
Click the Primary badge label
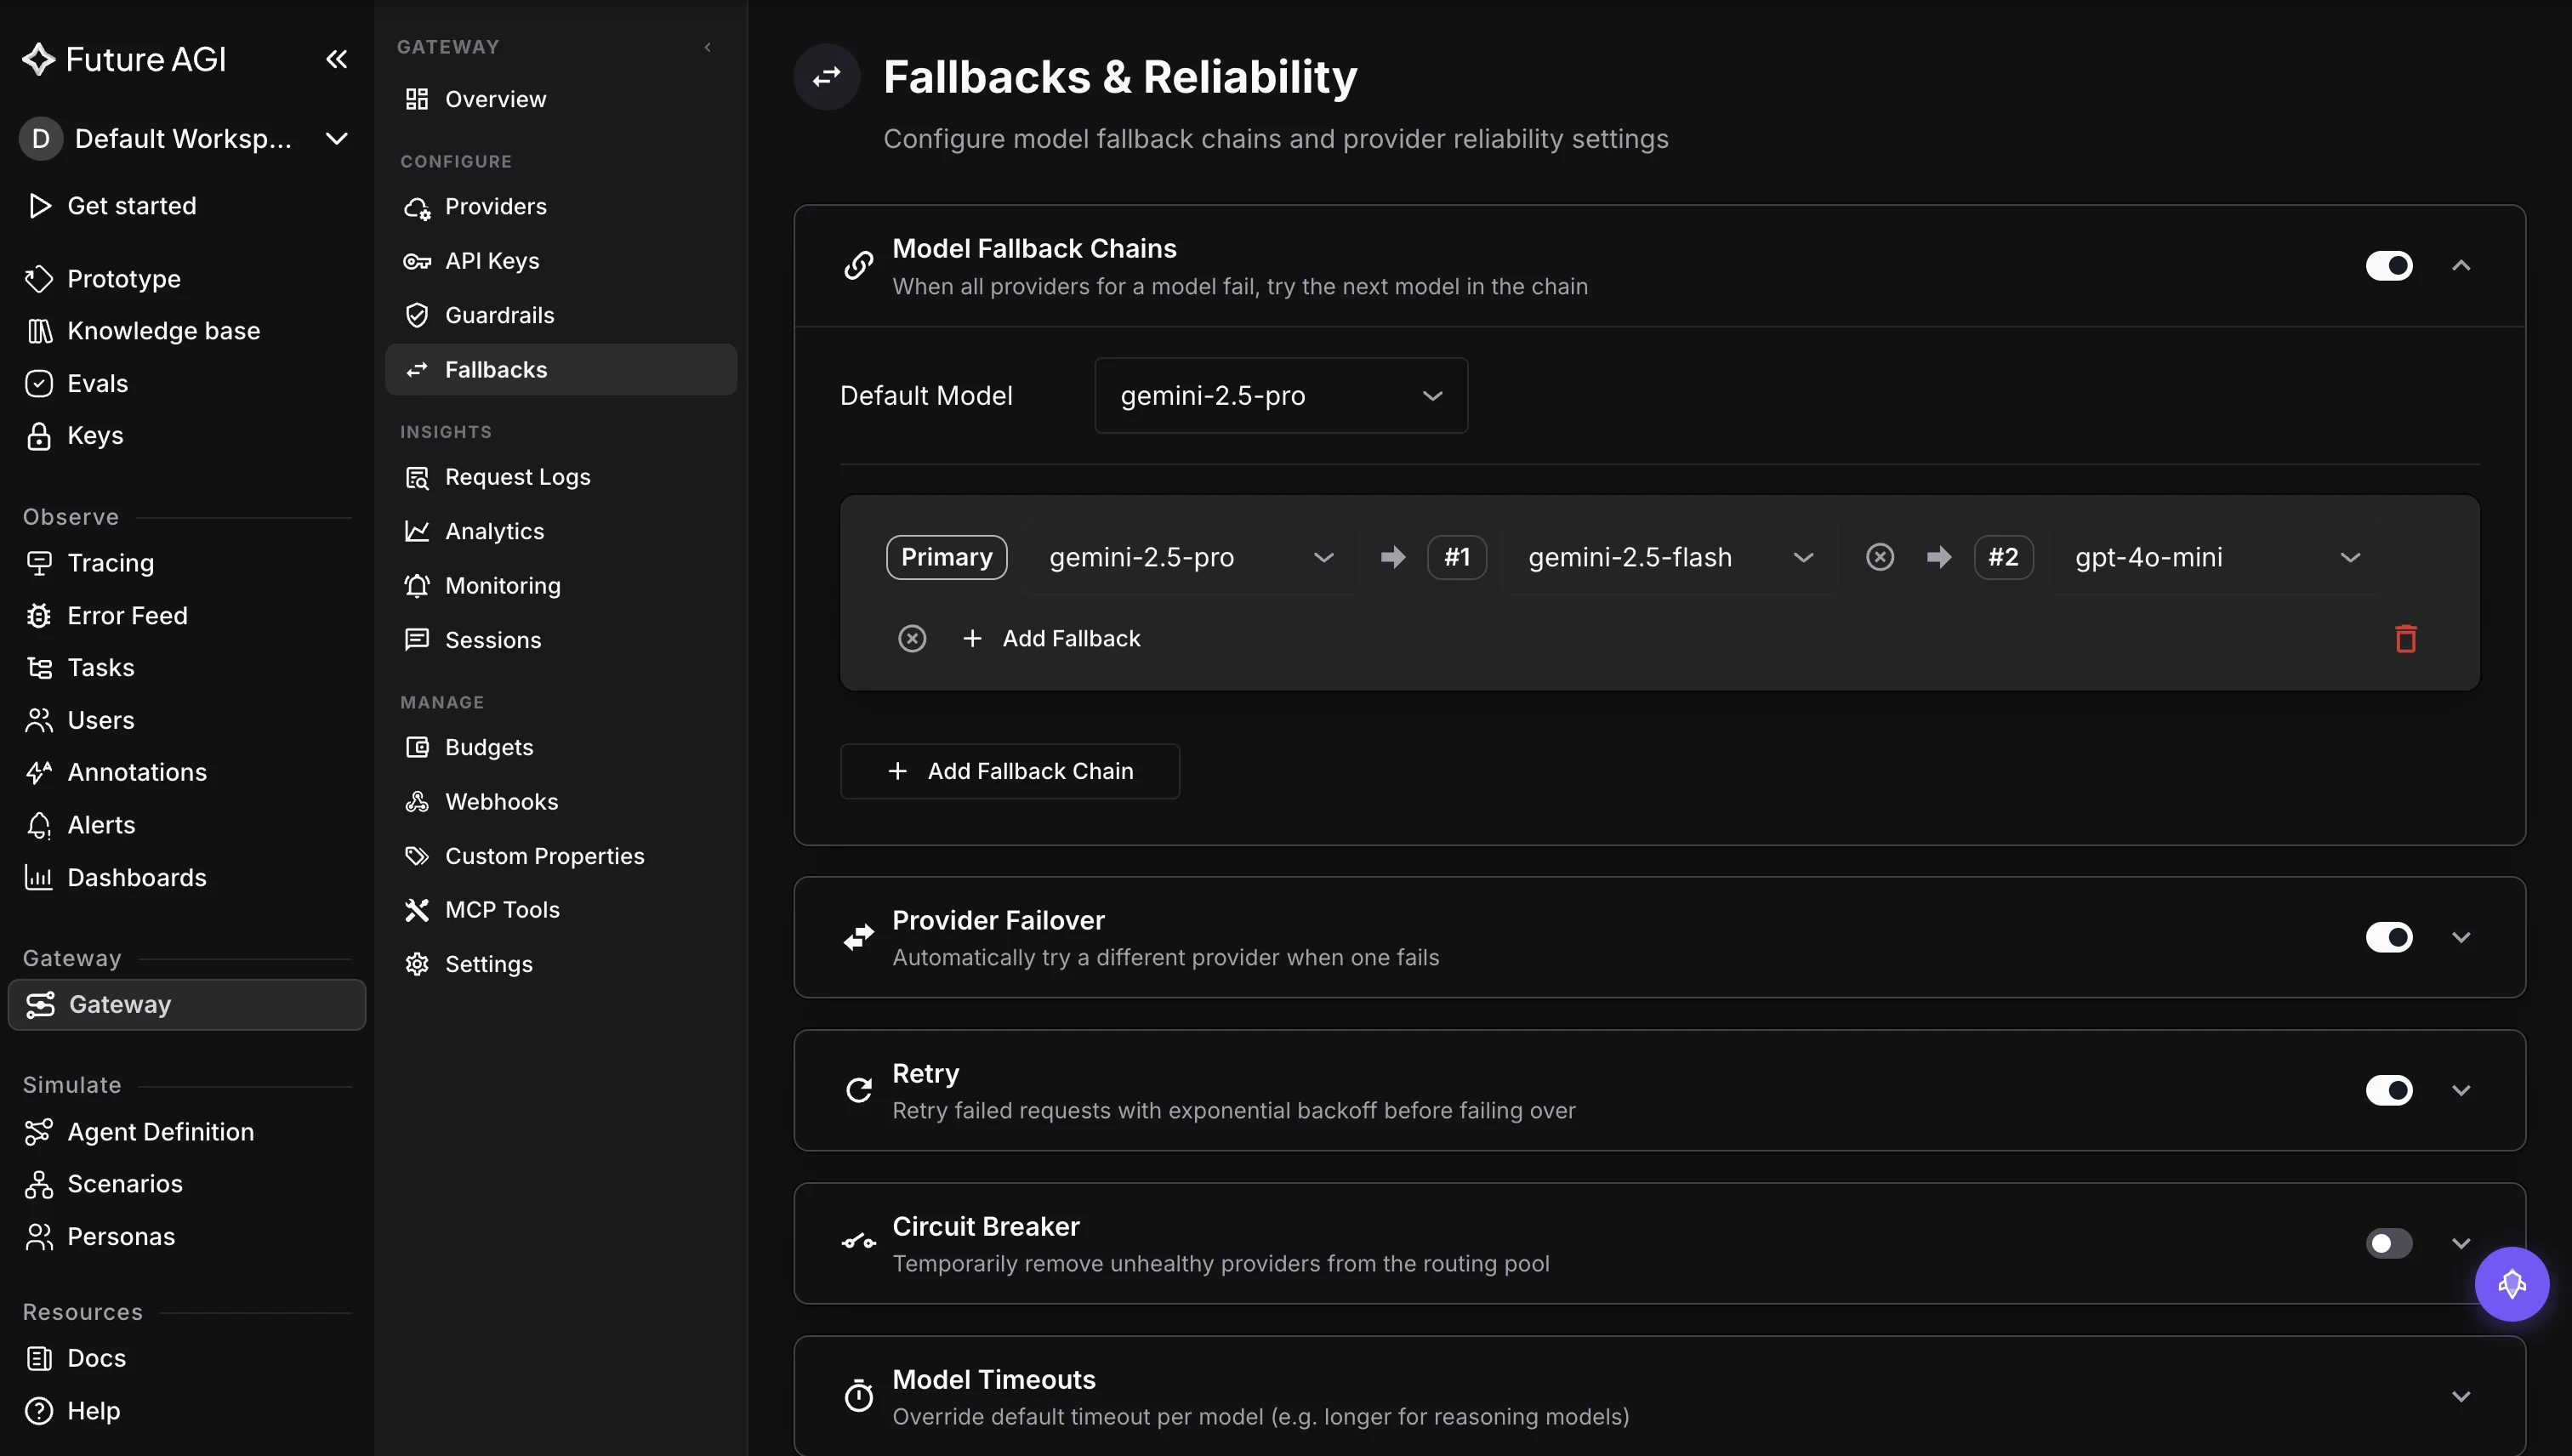[946, 557]
